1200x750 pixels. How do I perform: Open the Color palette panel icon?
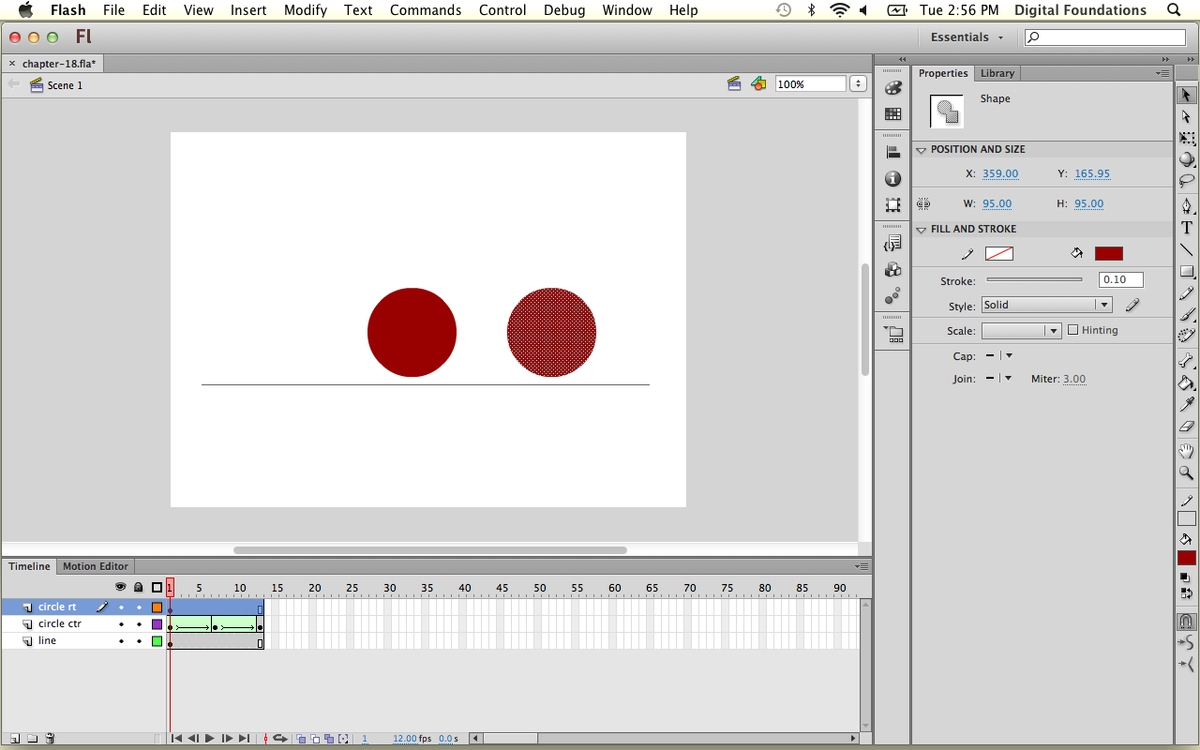(893, 87)
